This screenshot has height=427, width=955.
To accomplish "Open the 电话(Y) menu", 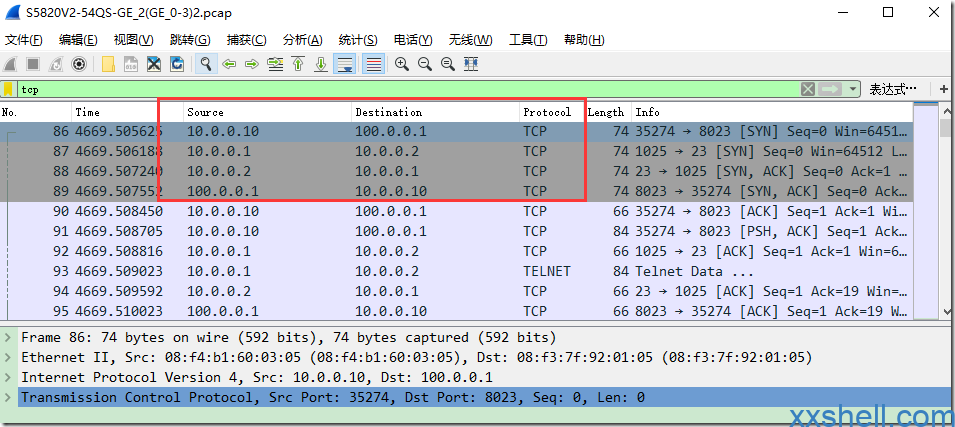I will [x=413, y=40].
